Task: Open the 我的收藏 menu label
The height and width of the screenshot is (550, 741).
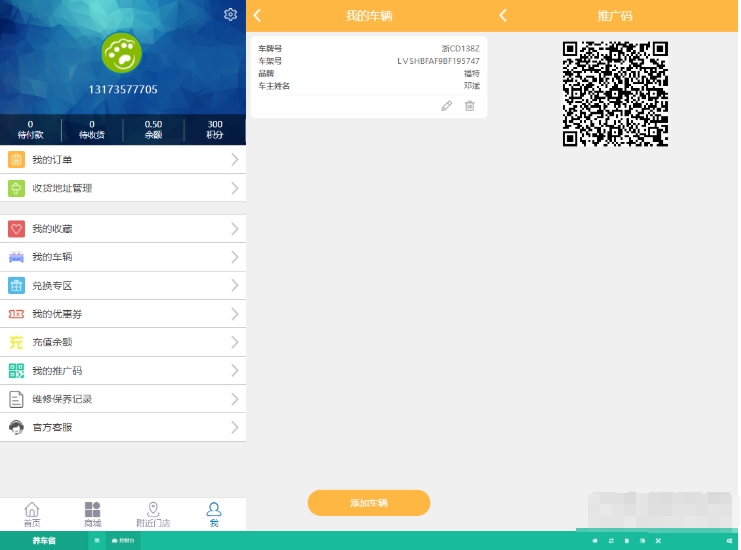Action: (x=52, y=229)
